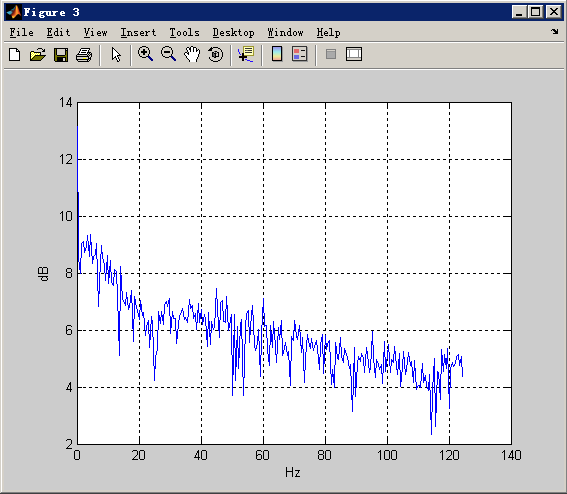The image size is (567, 494).
Task: Save the figure using floppy icon
Action: click(61, 55)
